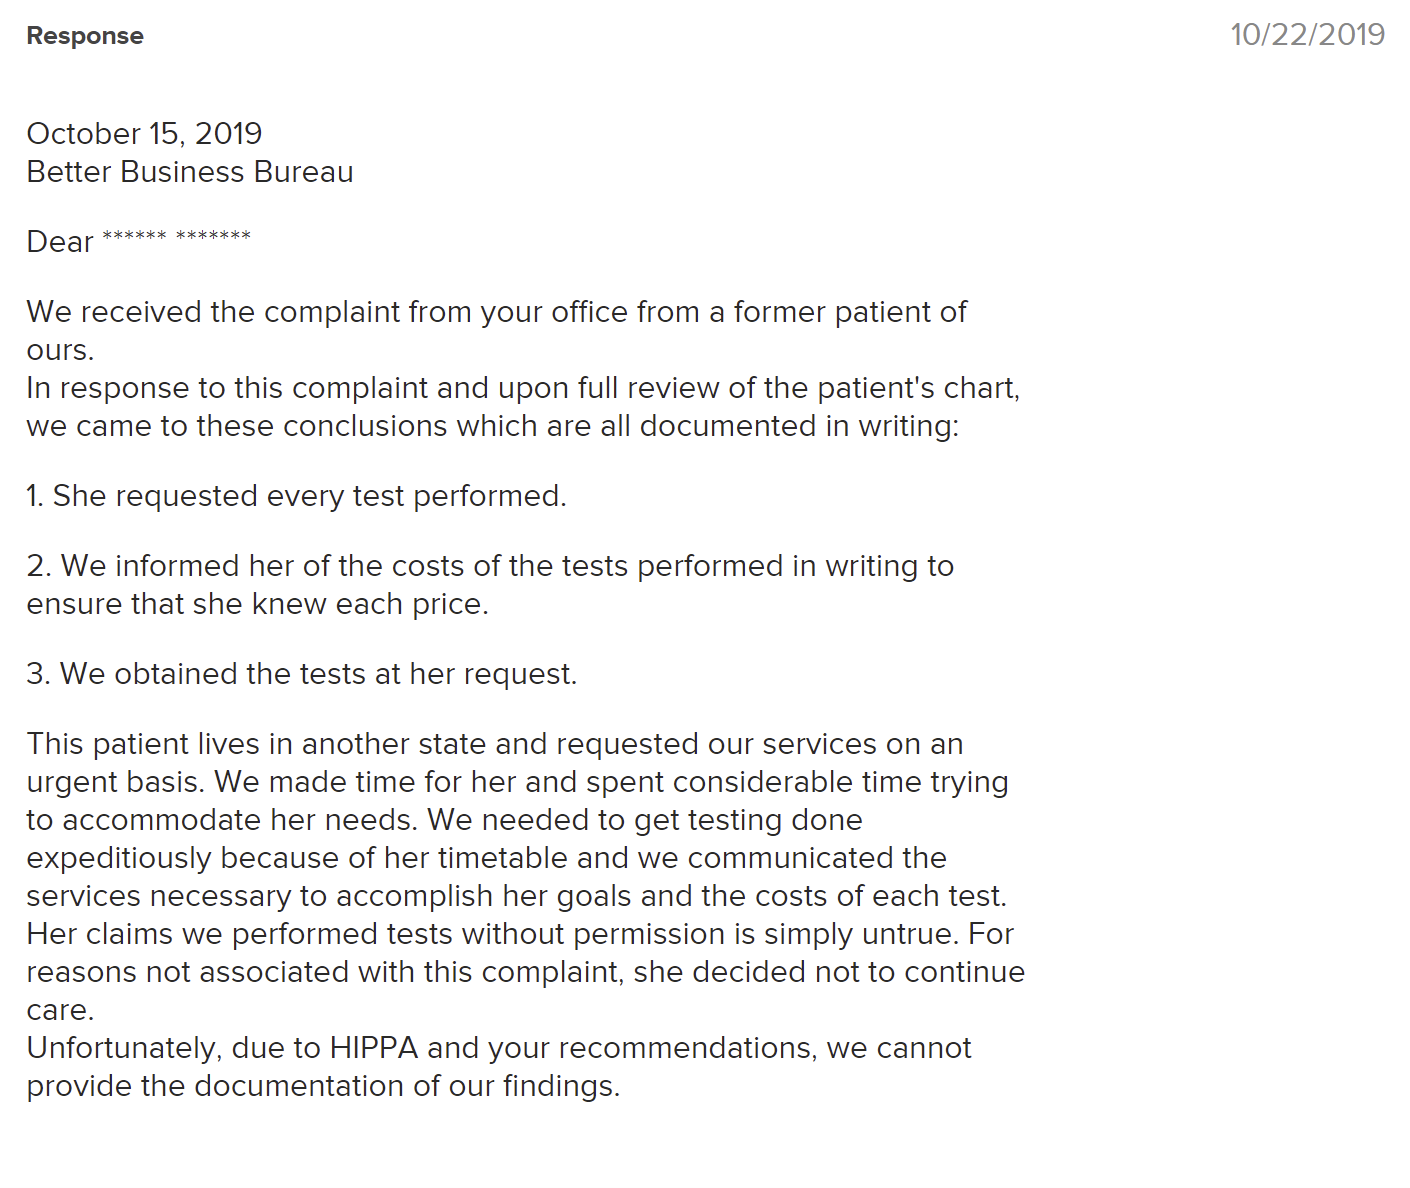Click the word Dear in salutation
This screenshot has width=1410, height=1188.
point(60,242)
